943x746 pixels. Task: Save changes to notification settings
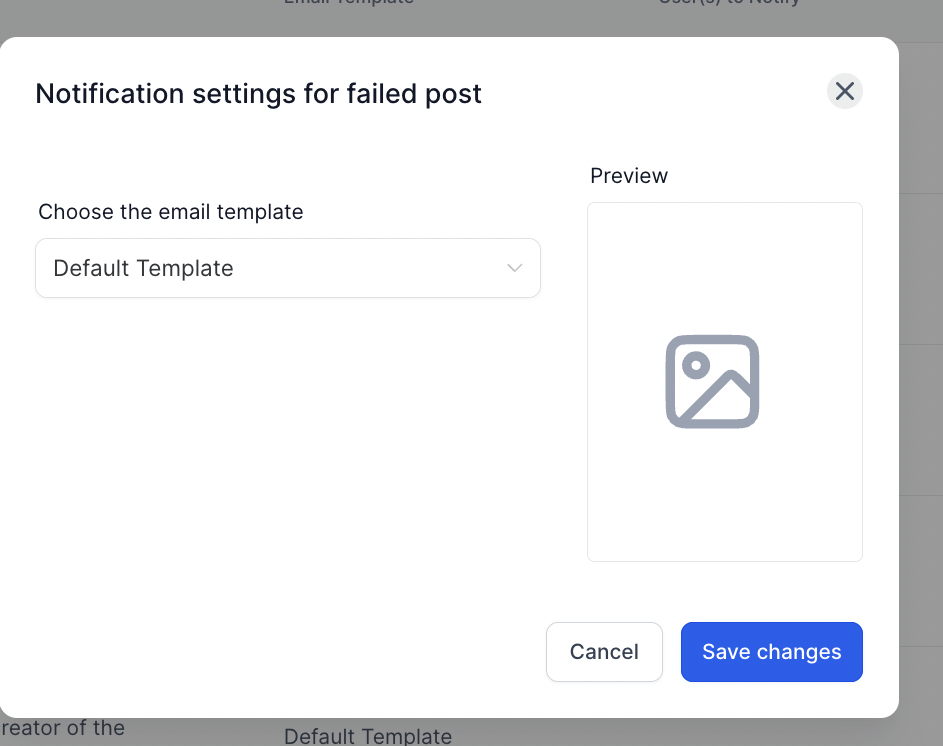pyautogui.click(x=772, y=652)
